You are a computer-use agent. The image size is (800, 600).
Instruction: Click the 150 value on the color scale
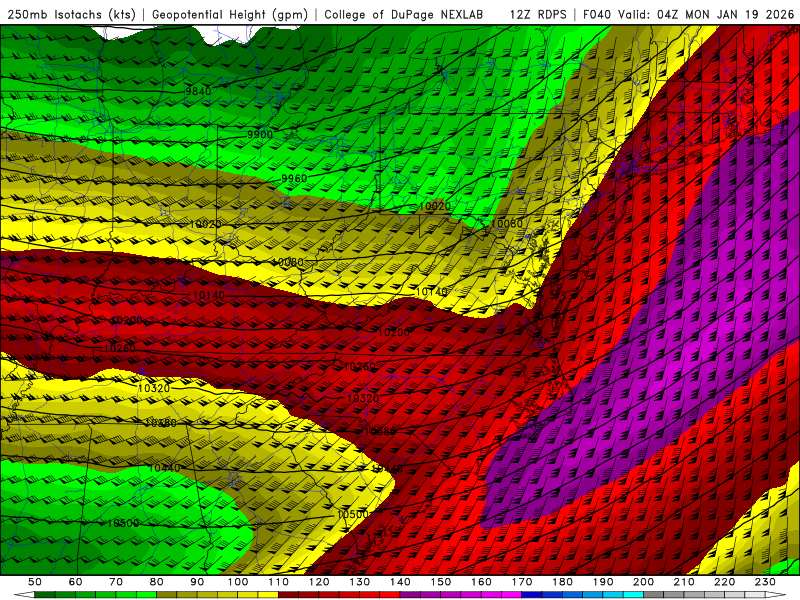tap(441, 582)
